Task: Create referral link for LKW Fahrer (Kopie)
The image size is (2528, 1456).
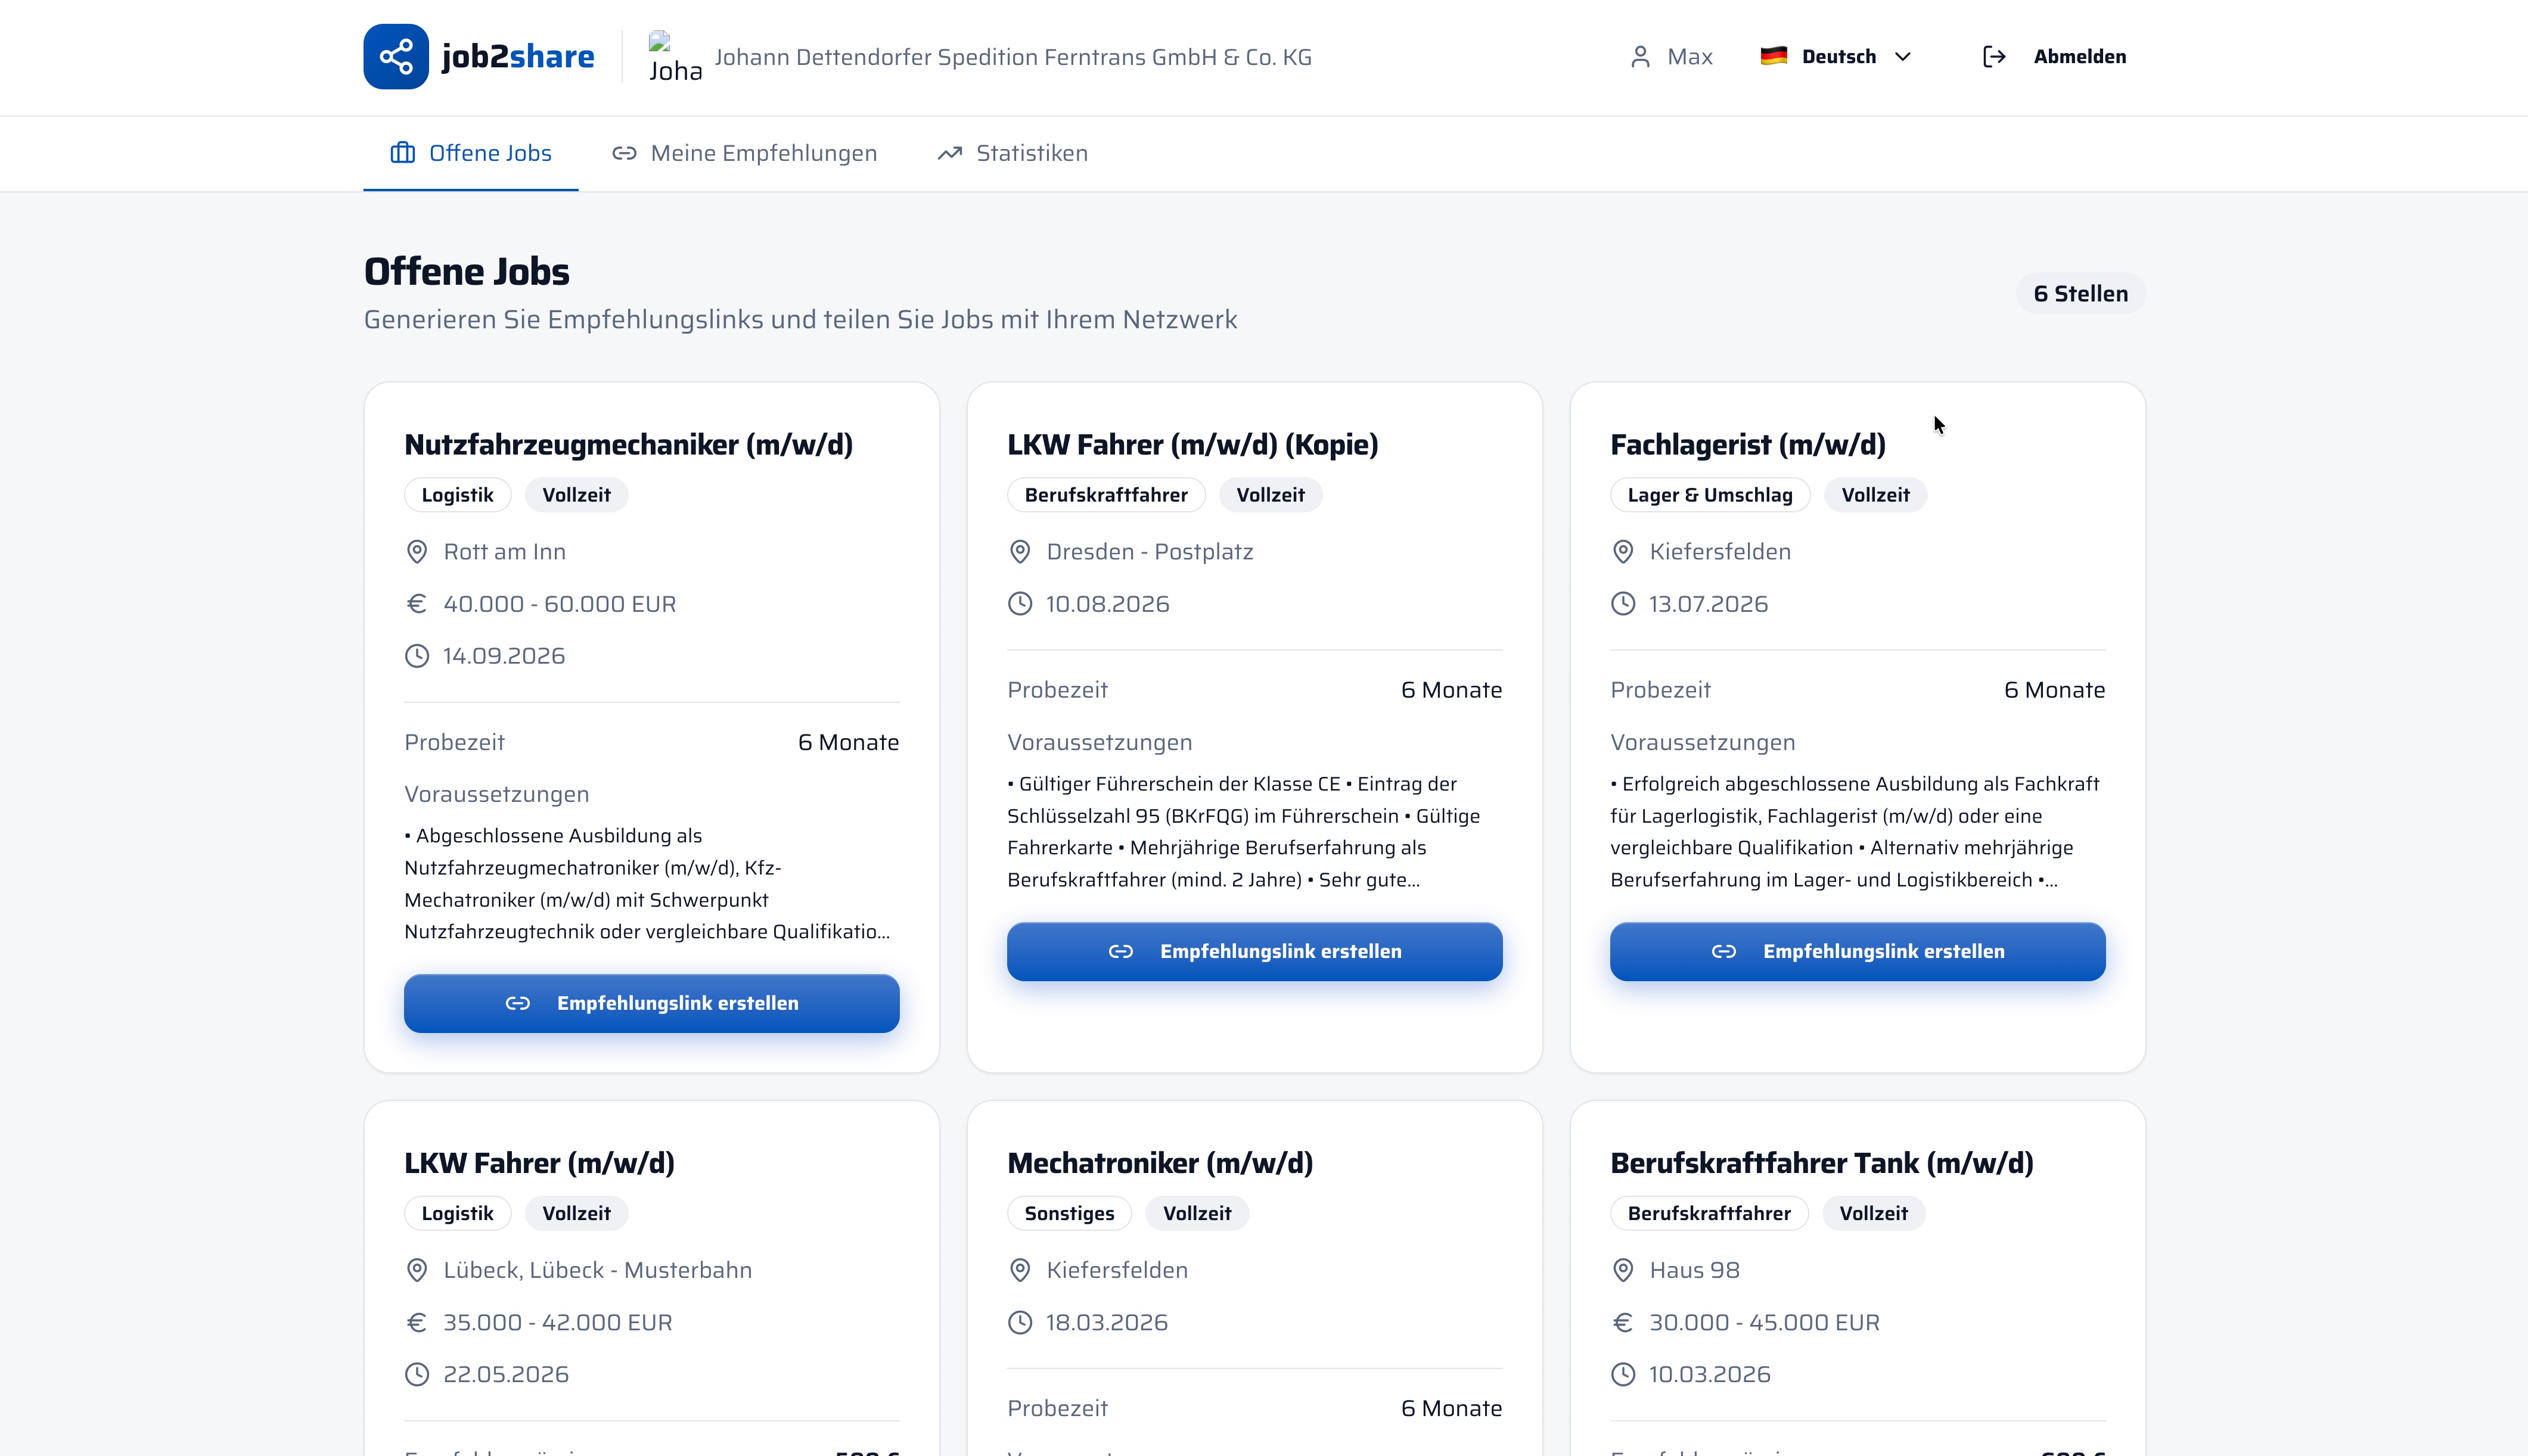Action: tap(1254, 951)
